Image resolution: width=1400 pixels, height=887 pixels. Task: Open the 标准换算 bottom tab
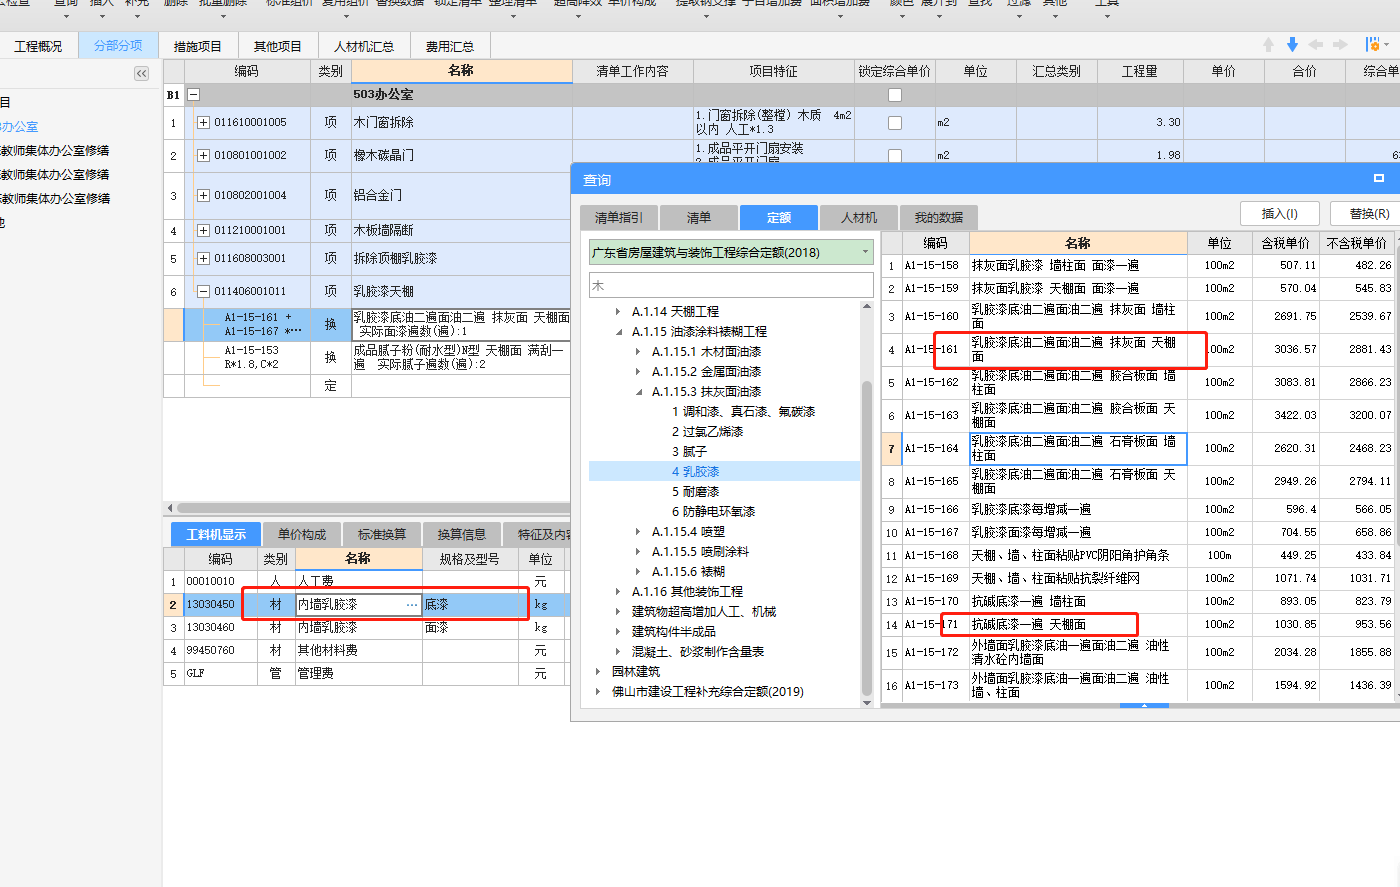[x=382, y=534]
